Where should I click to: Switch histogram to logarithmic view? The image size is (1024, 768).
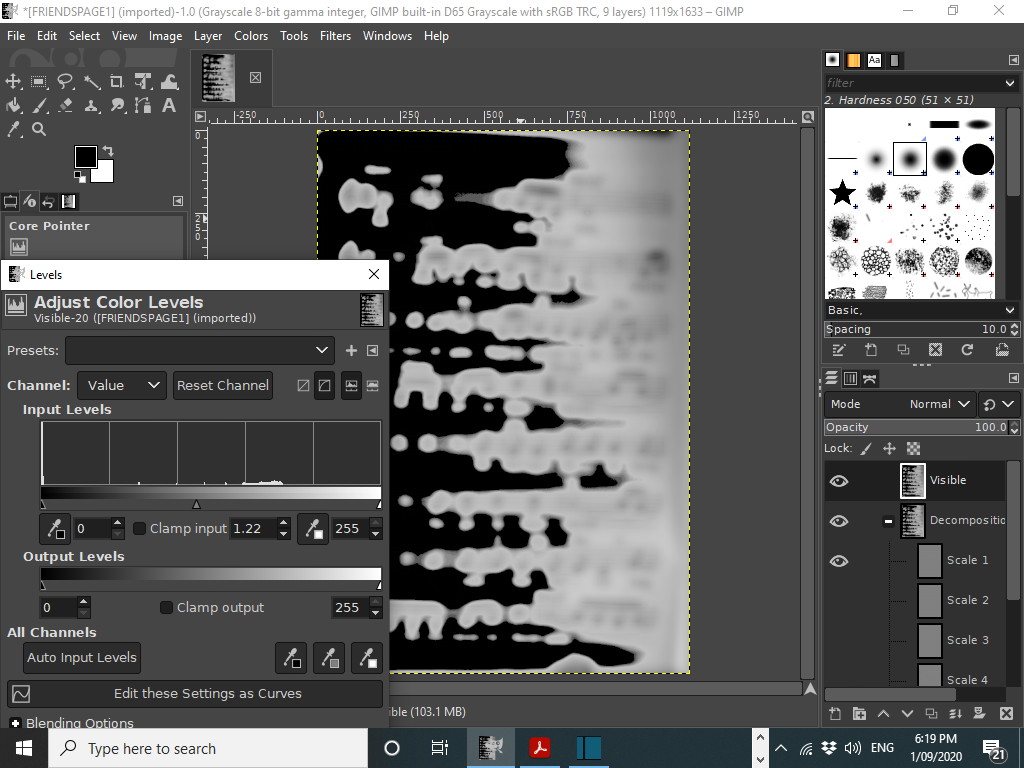coord(325,385)
